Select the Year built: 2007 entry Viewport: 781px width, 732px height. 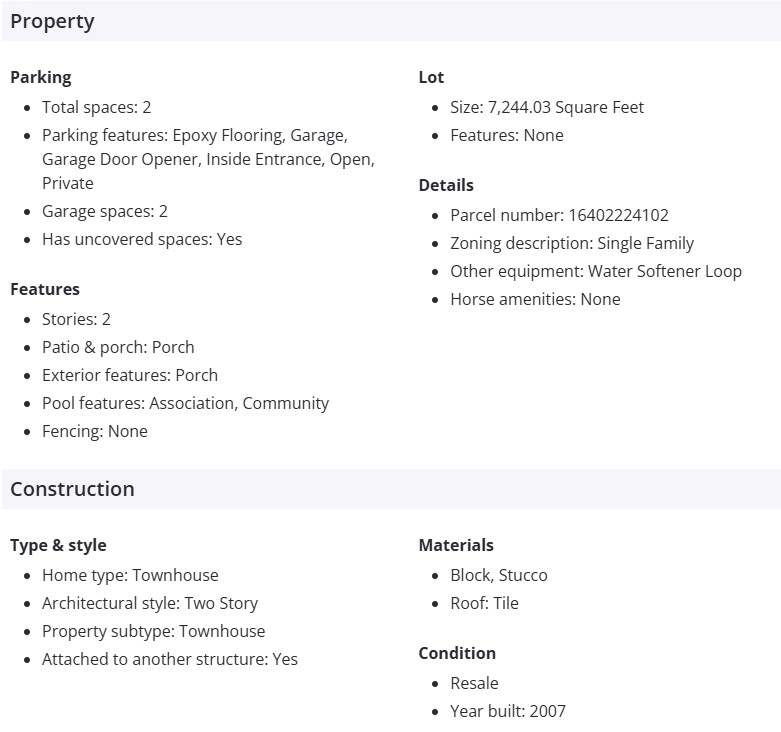(x=508, y=711)
